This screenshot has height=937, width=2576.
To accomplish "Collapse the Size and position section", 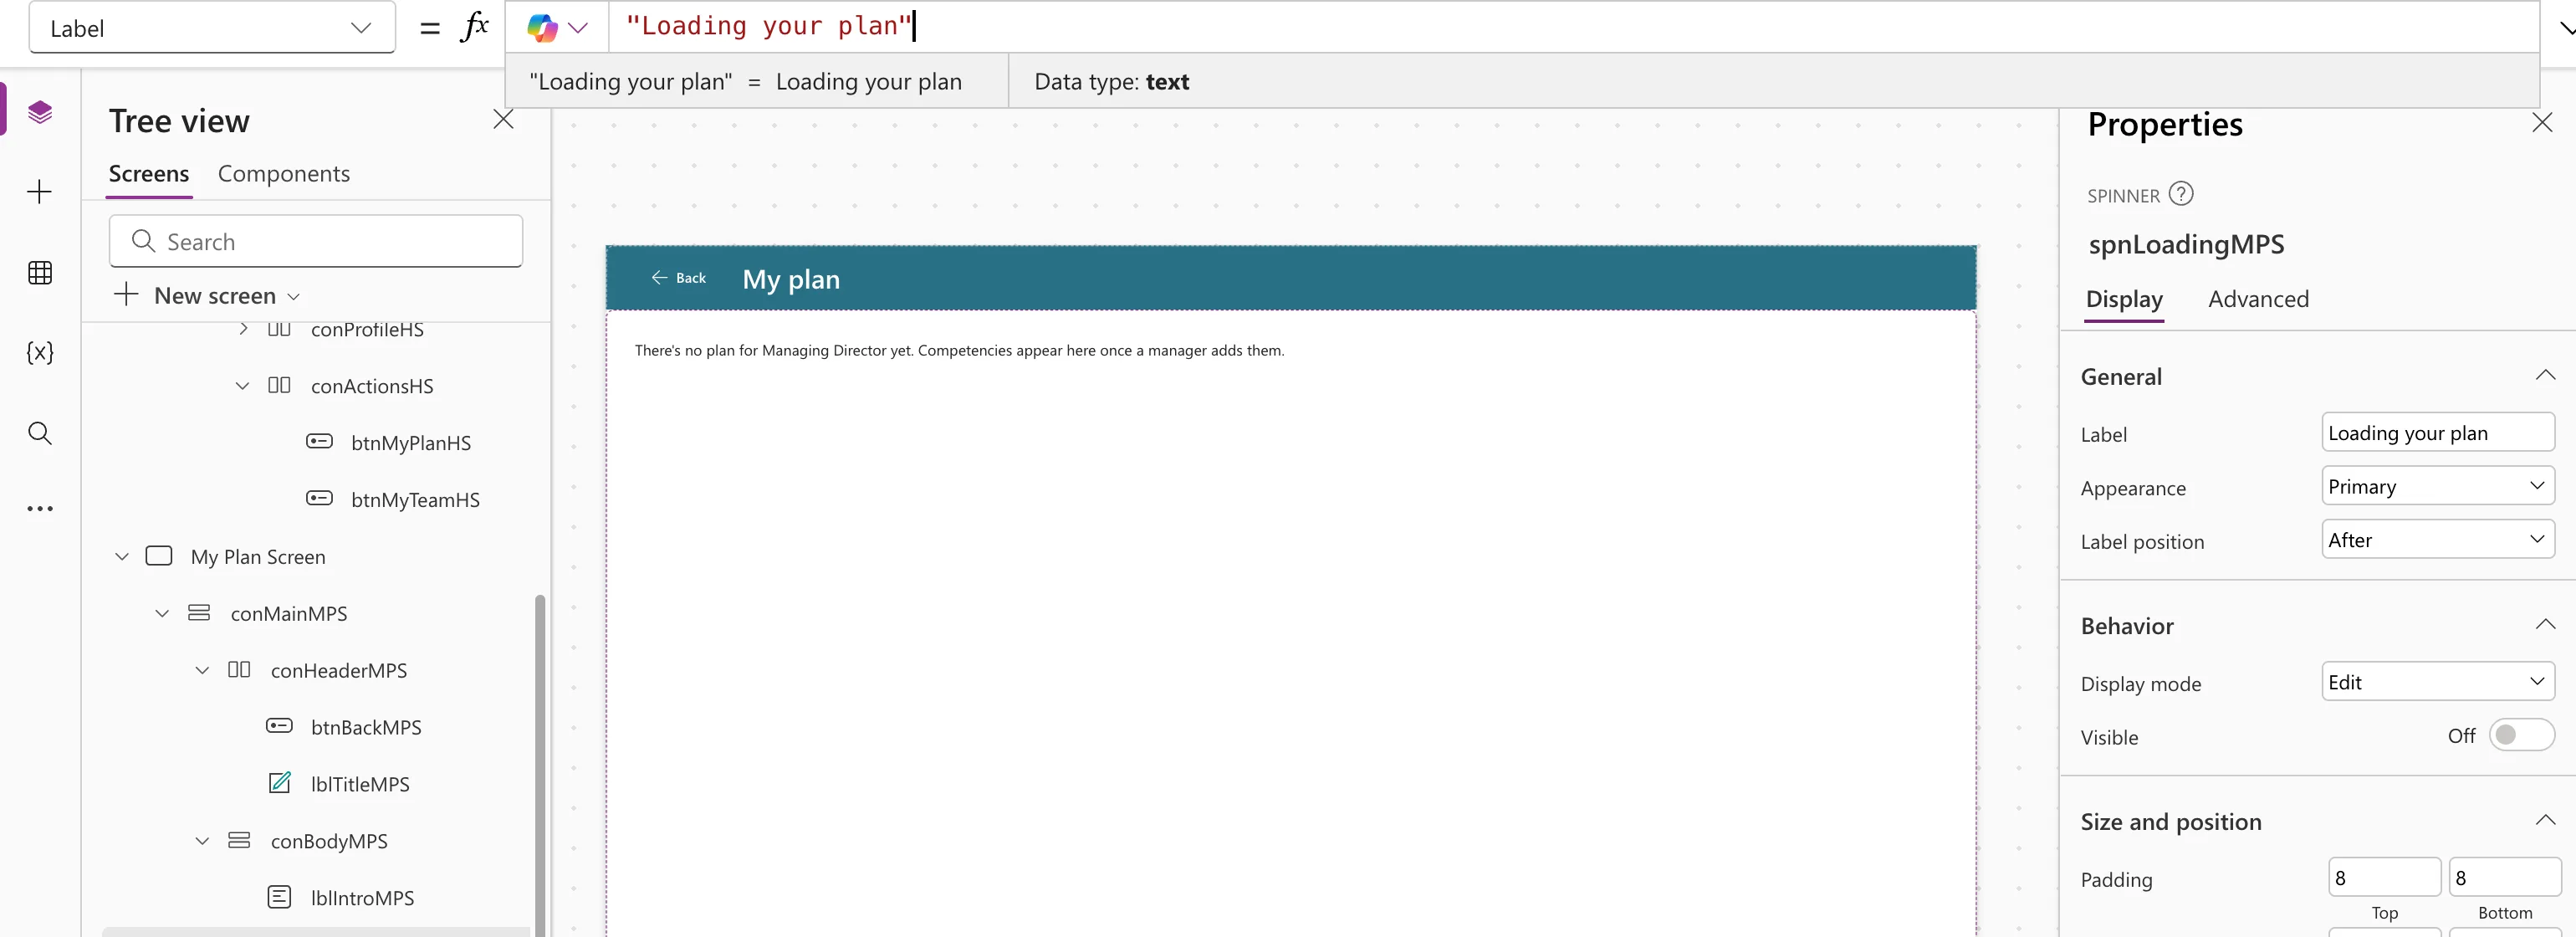I will coord(2545,821).
